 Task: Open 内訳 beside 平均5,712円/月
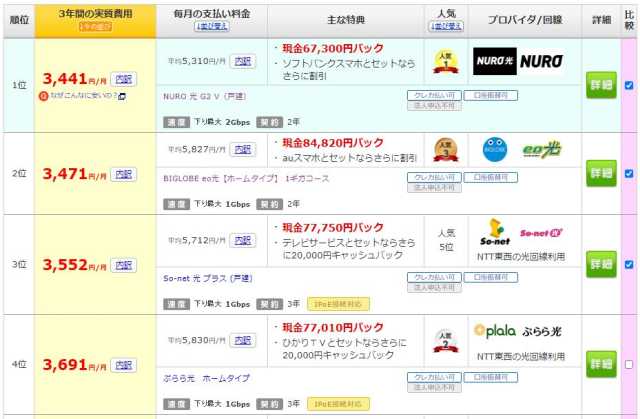(243, 240)
